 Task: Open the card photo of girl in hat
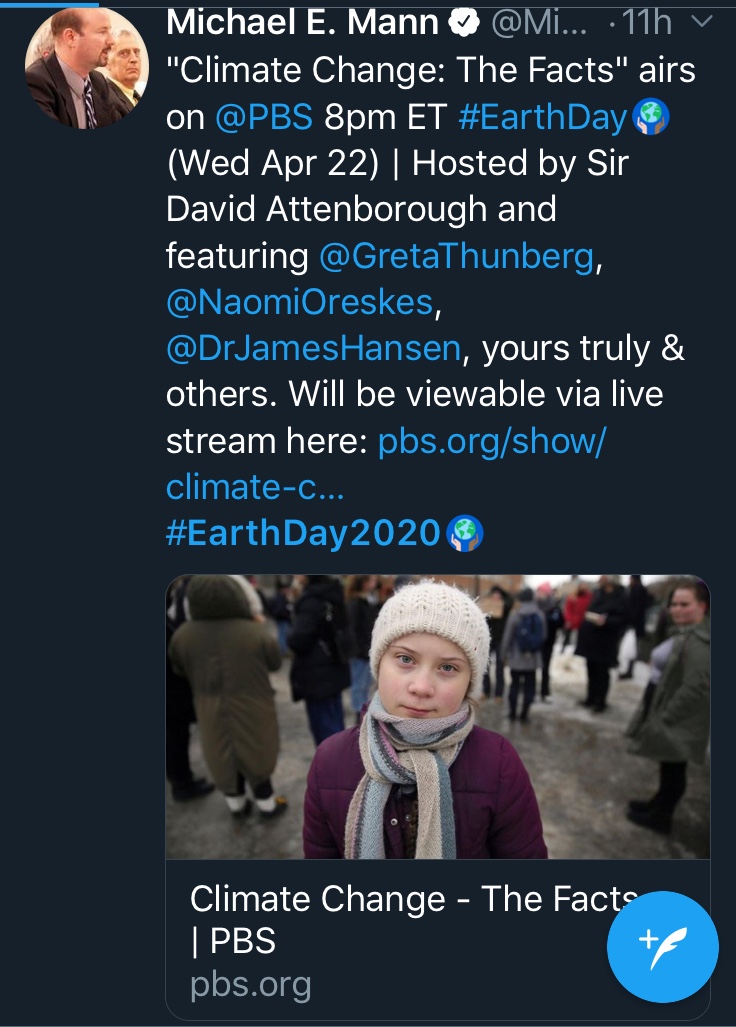437,716
